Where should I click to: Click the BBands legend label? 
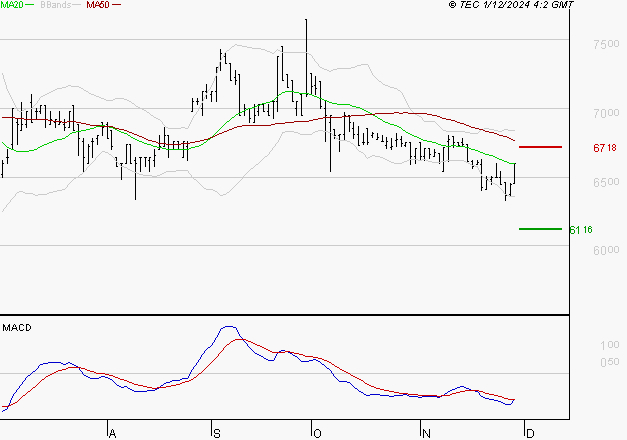coord(56,5)
